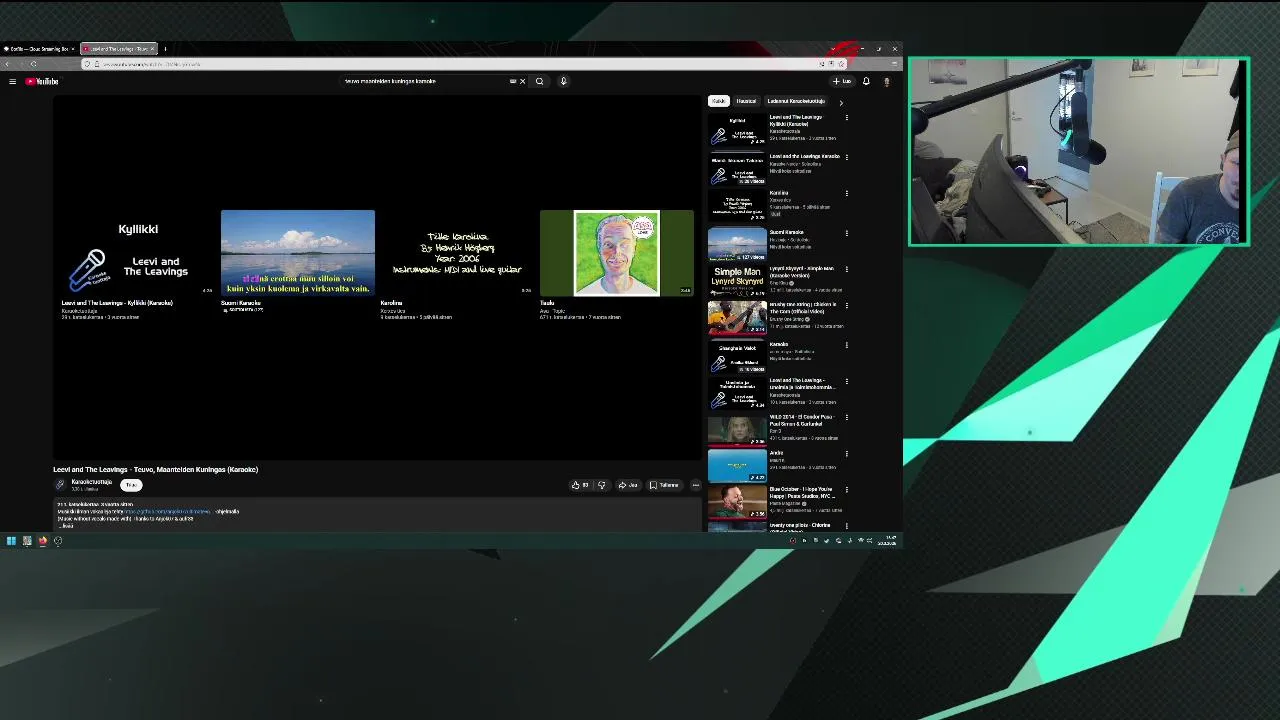Open the Karaoketuottaja channel avatar

point(60,485)
